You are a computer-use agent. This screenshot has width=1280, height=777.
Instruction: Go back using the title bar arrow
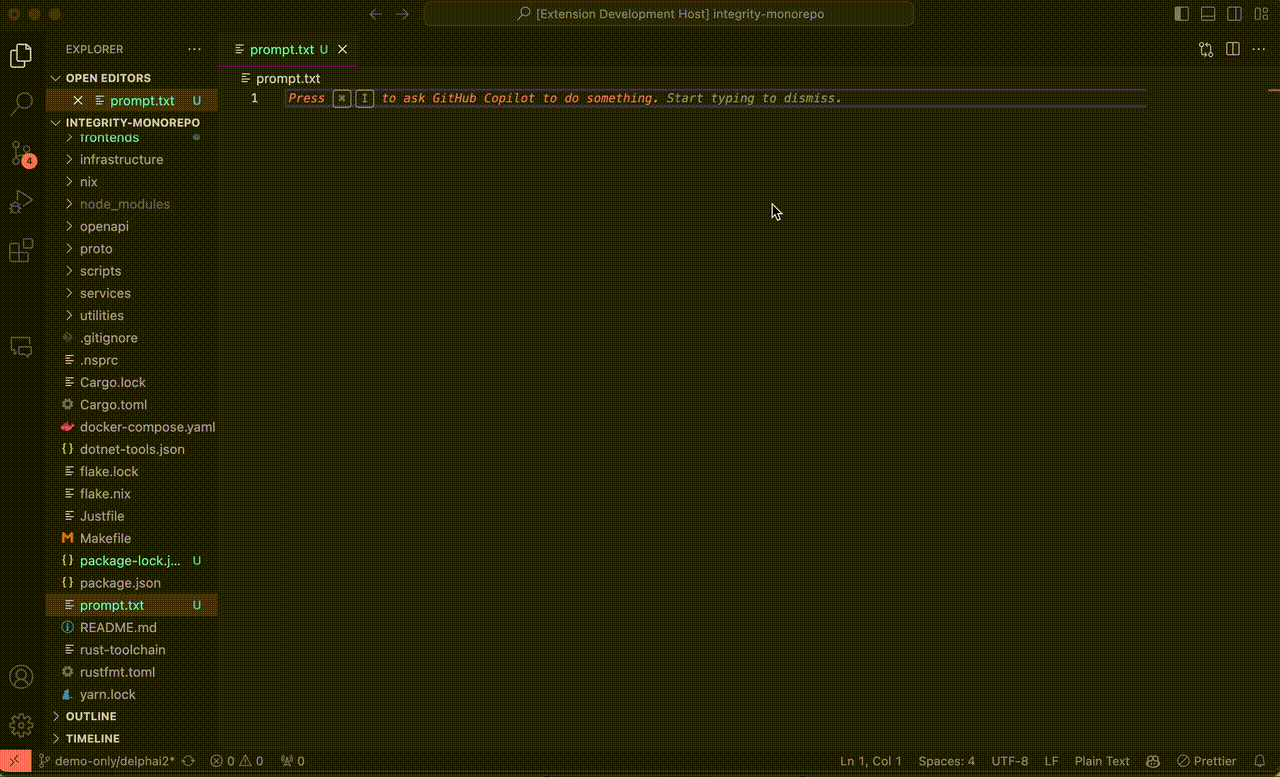point(376,14)
